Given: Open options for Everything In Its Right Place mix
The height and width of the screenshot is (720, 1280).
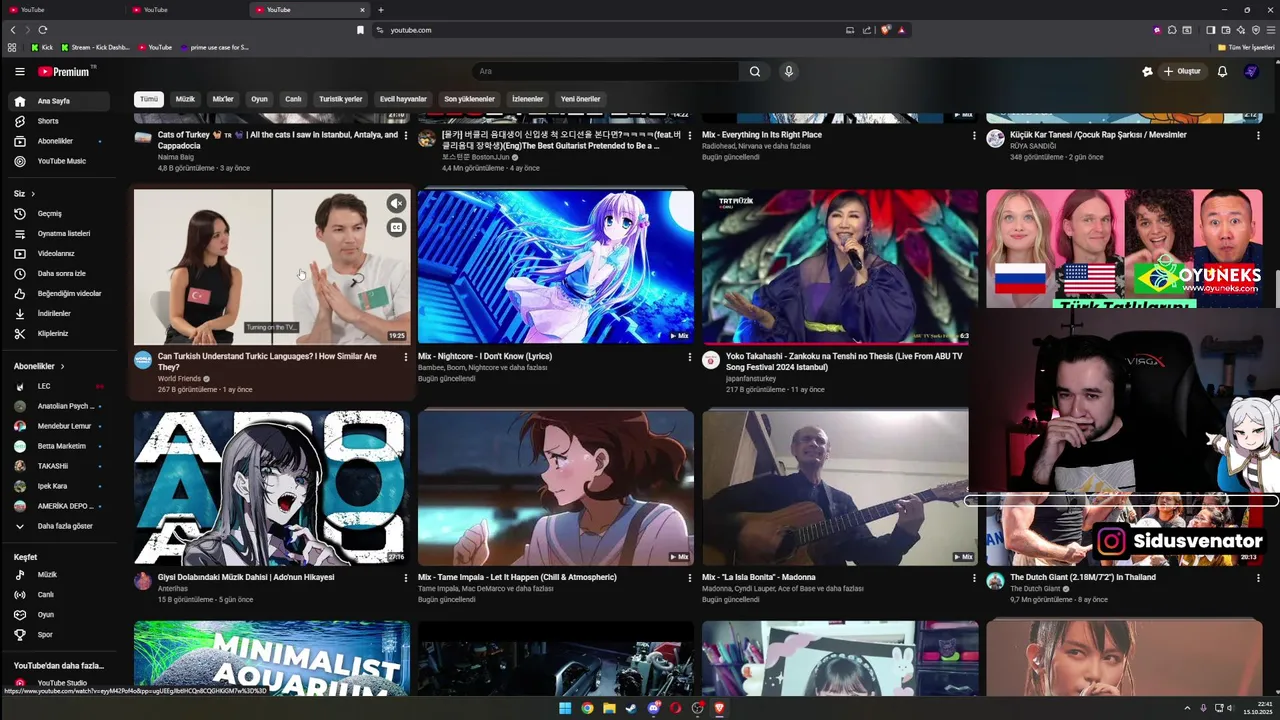Looking at the screenshot, I should (973, 135).
